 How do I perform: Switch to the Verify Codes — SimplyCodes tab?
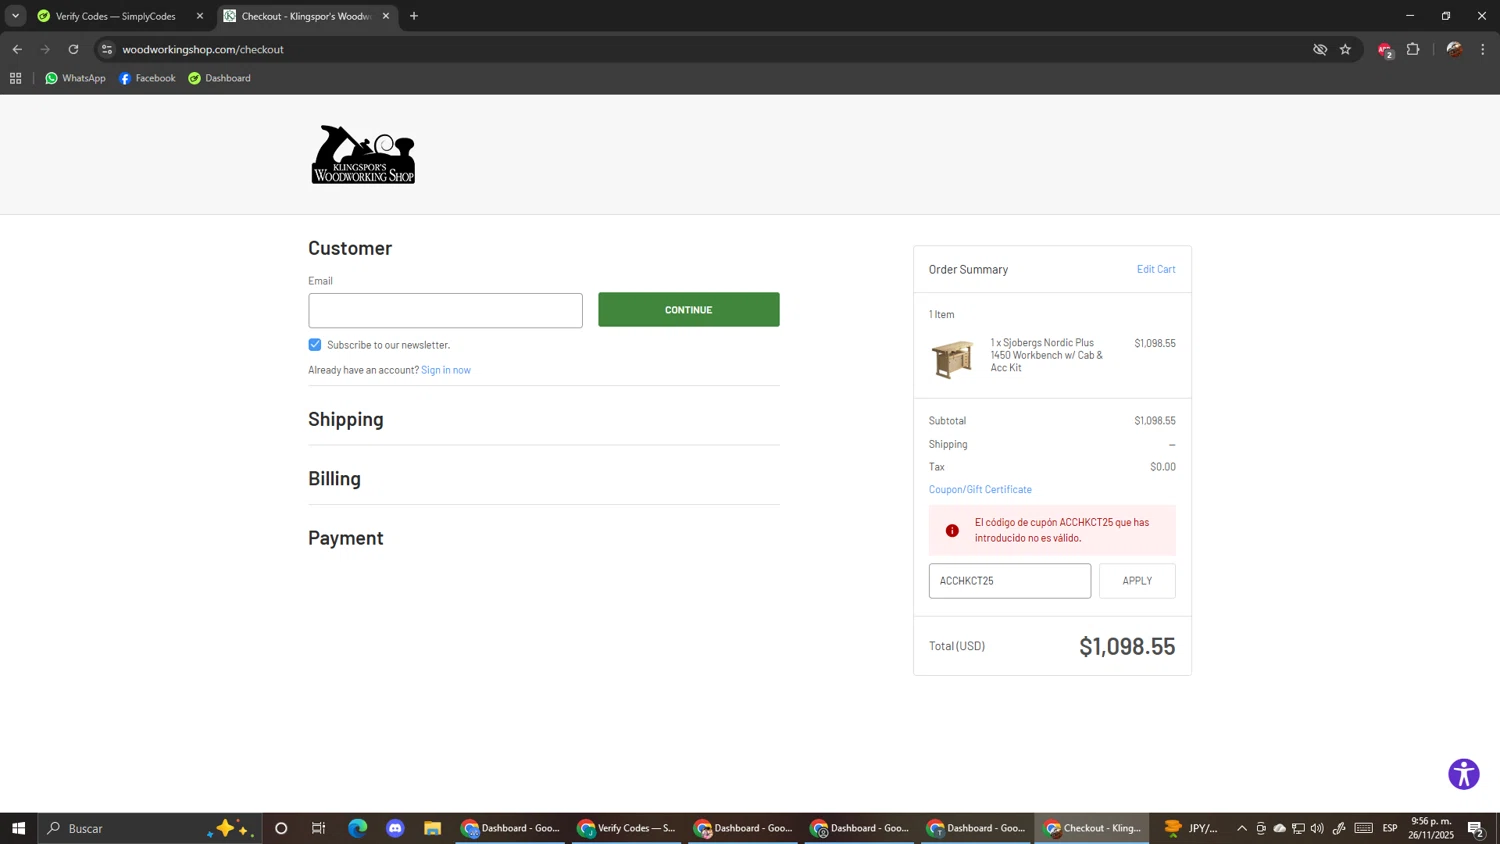[115, 16]
